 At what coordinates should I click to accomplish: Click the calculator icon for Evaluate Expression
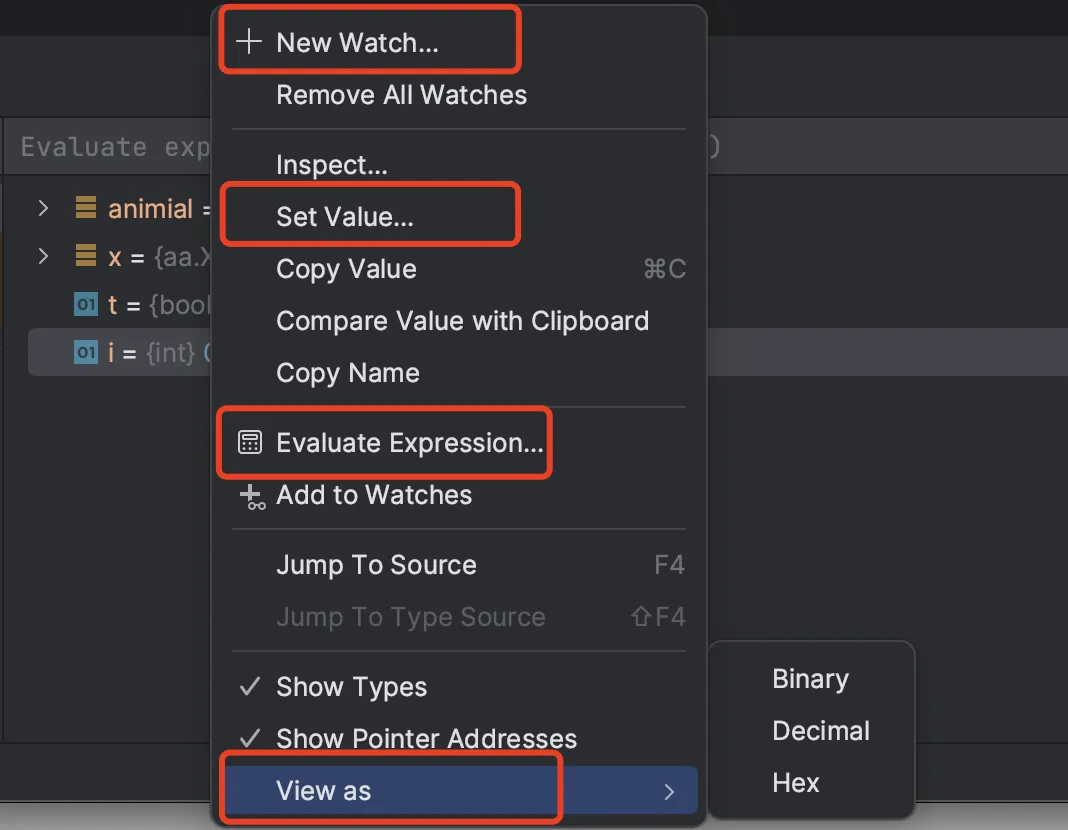point(249,442)
